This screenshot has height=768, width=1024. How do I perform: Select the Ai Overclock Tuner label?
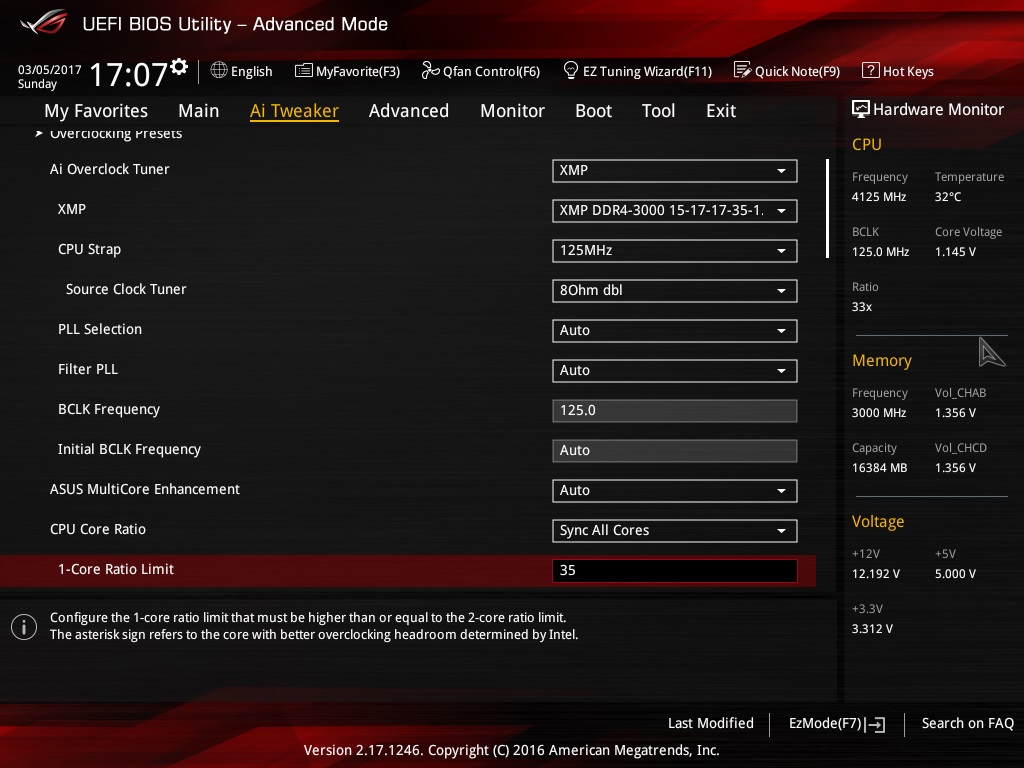(110, 169)
